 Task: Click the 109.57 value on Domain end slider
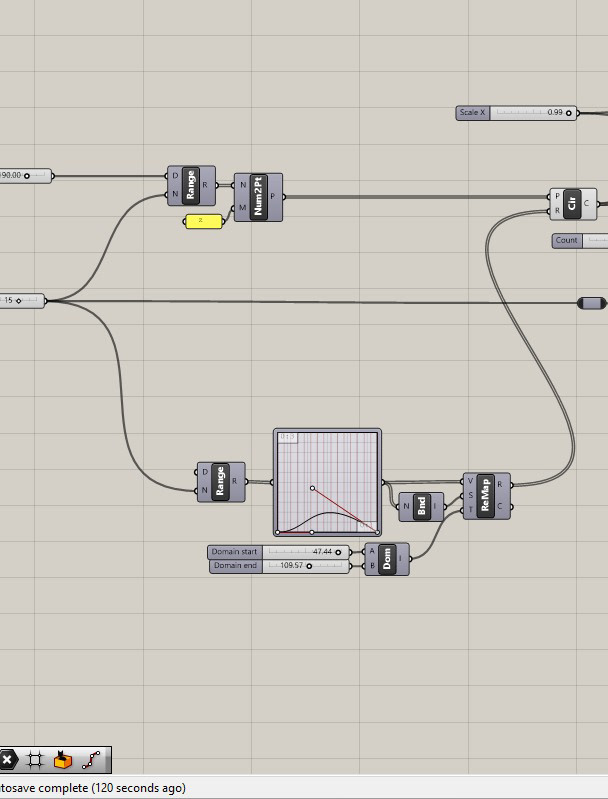292,566
